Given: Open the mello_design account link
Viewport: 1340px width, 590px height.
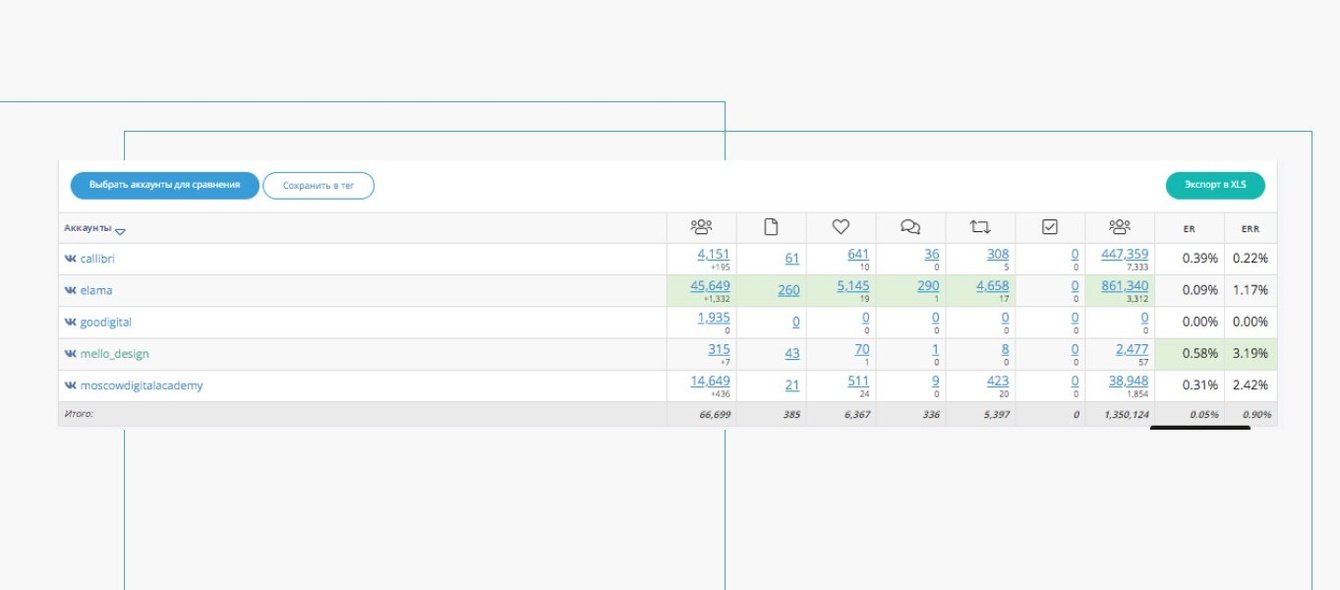Looking at the screenshot, I should (x=114, y=354).
